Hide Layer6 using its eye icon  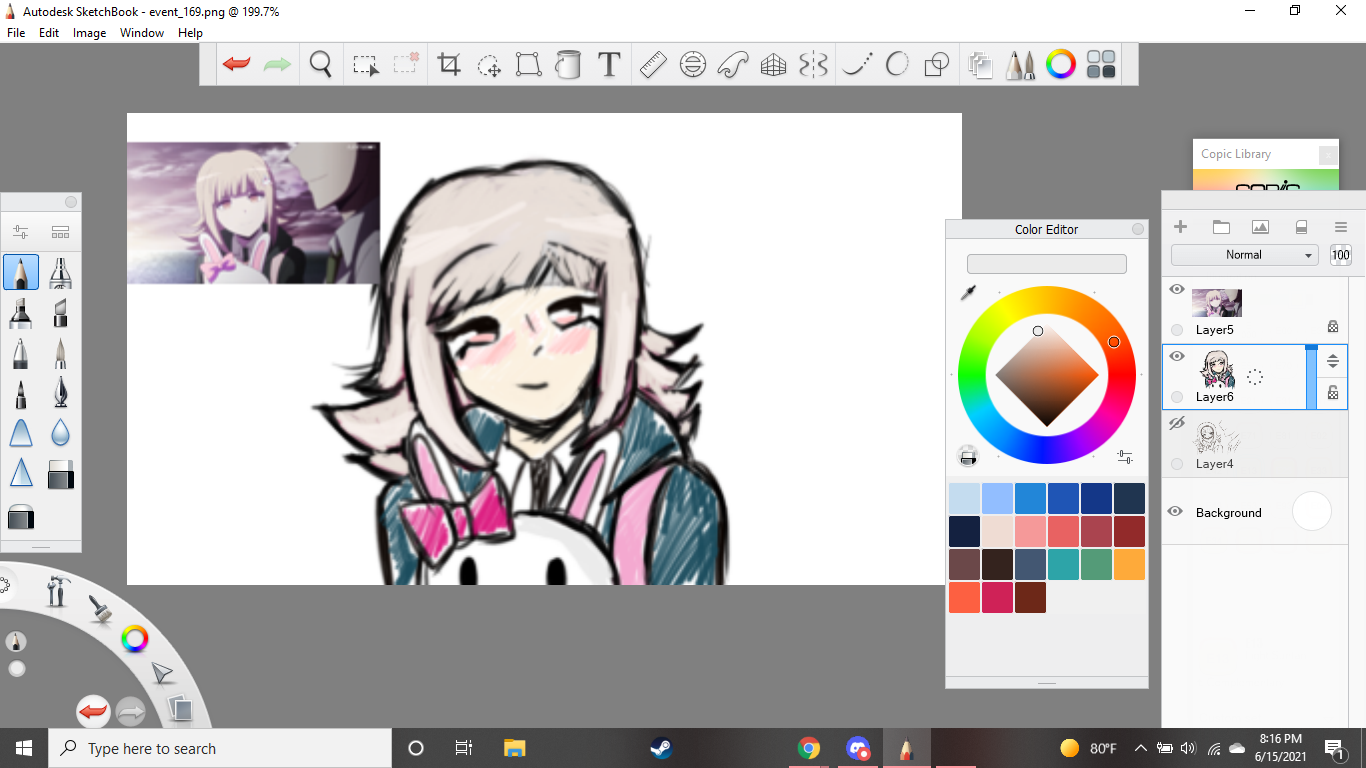1177,357
